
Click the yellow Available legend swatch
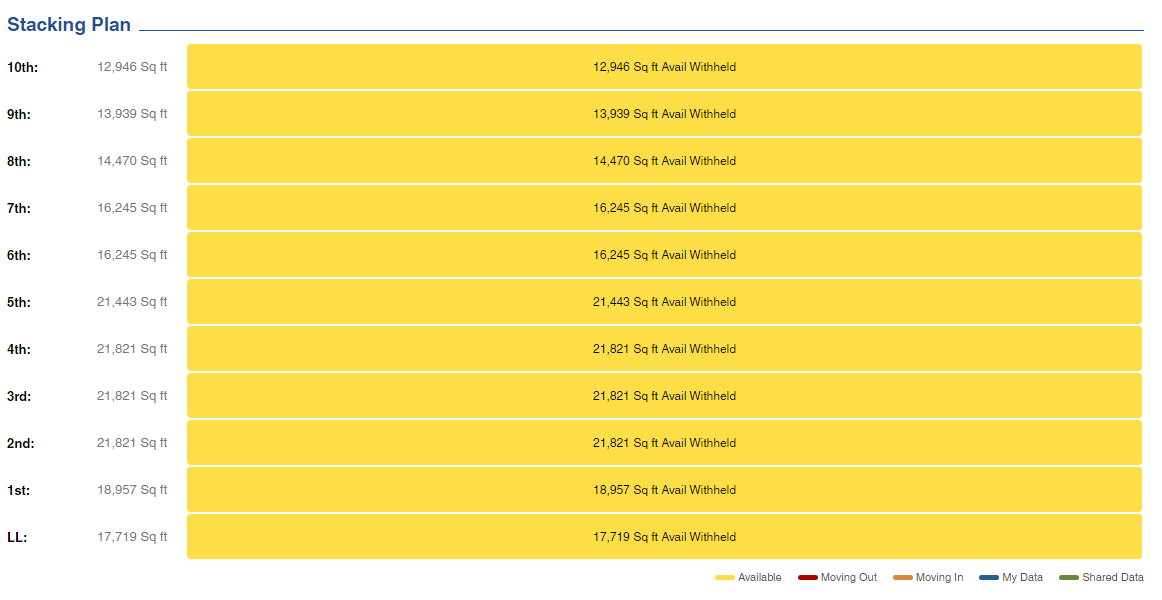coord(725,578)
